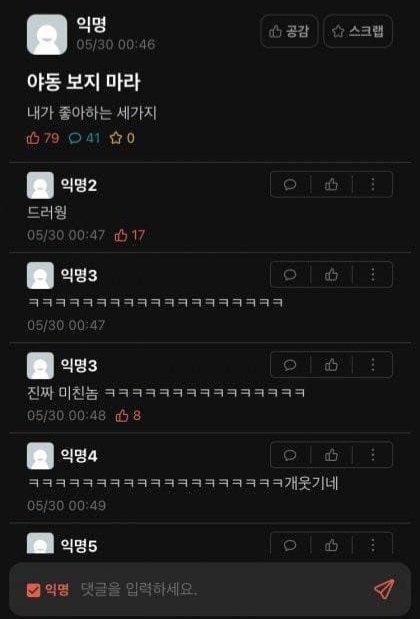Reply to 익명3's '진짜 미친놈' comment
This screenshot has height=619, width=420.
(290, 365)
